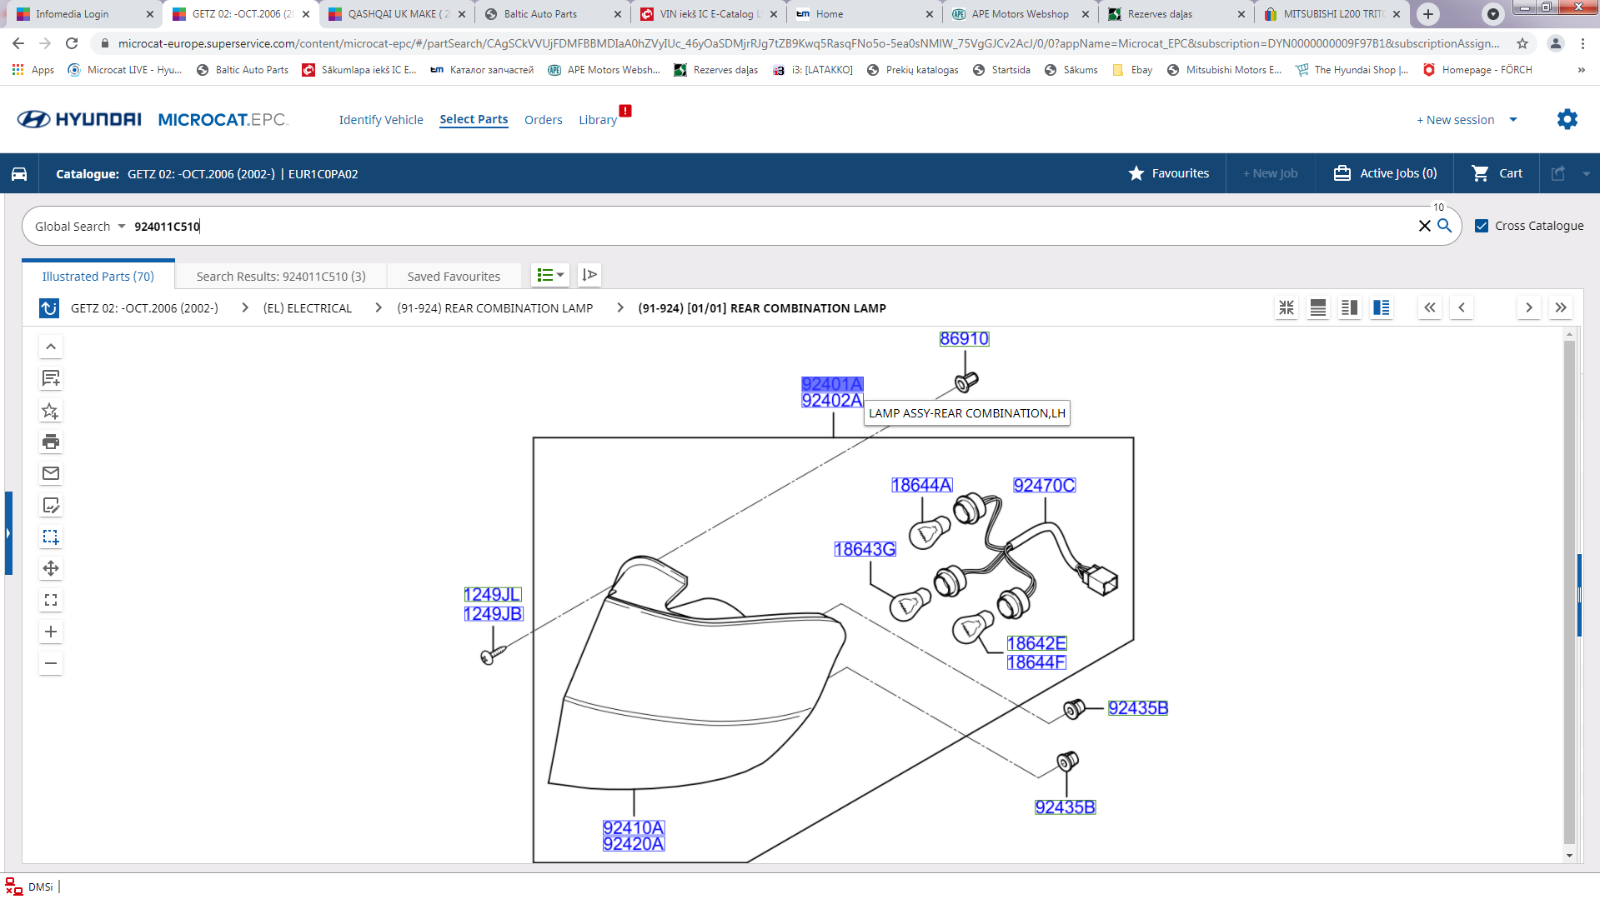Select part callout 92402A
Screen dimensions: 1600x899
(832, 400)
